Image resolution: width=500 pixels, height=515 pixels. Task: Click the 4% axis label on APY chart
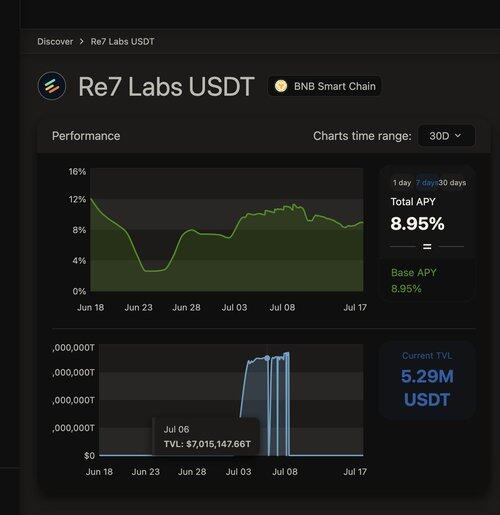pyautogui.click(x=79, y=260)
